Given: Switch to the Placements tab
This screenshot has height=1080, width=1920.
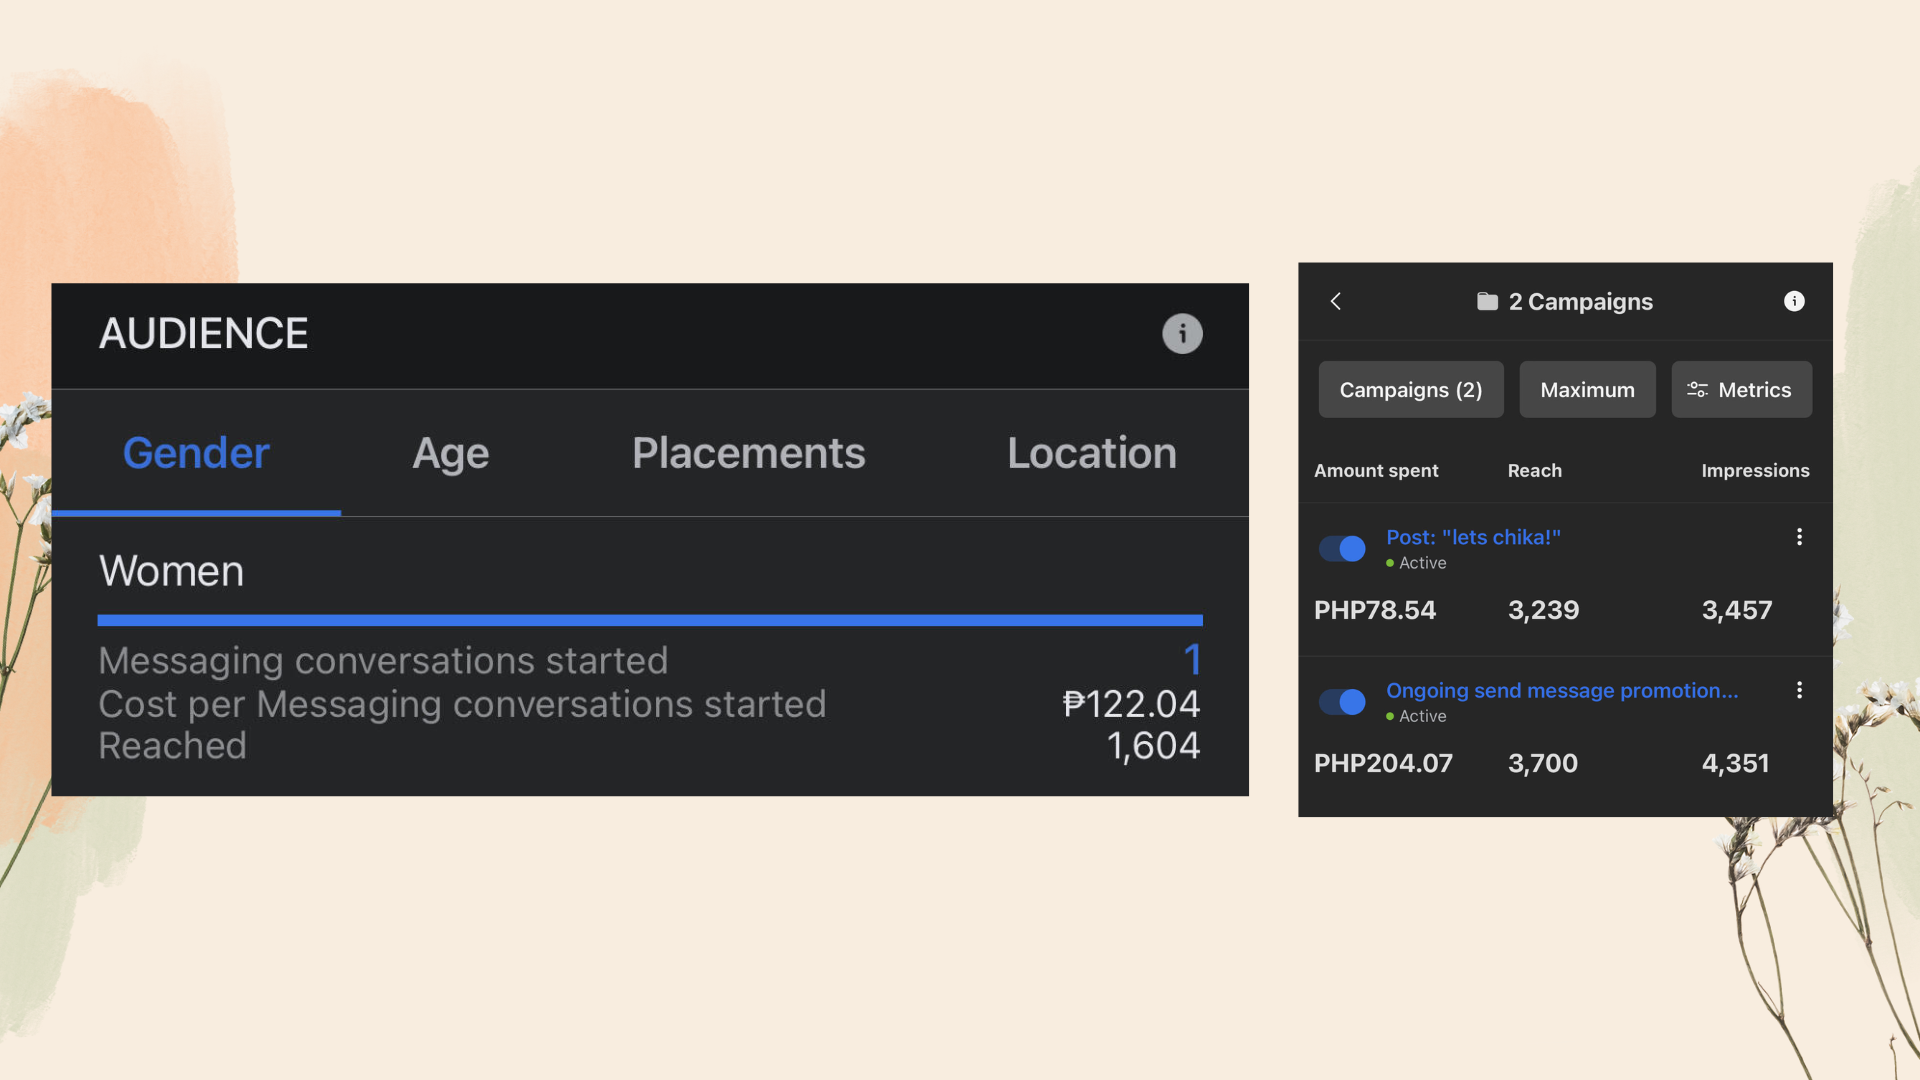Looking at the screenshot, I should coord(748,453).
